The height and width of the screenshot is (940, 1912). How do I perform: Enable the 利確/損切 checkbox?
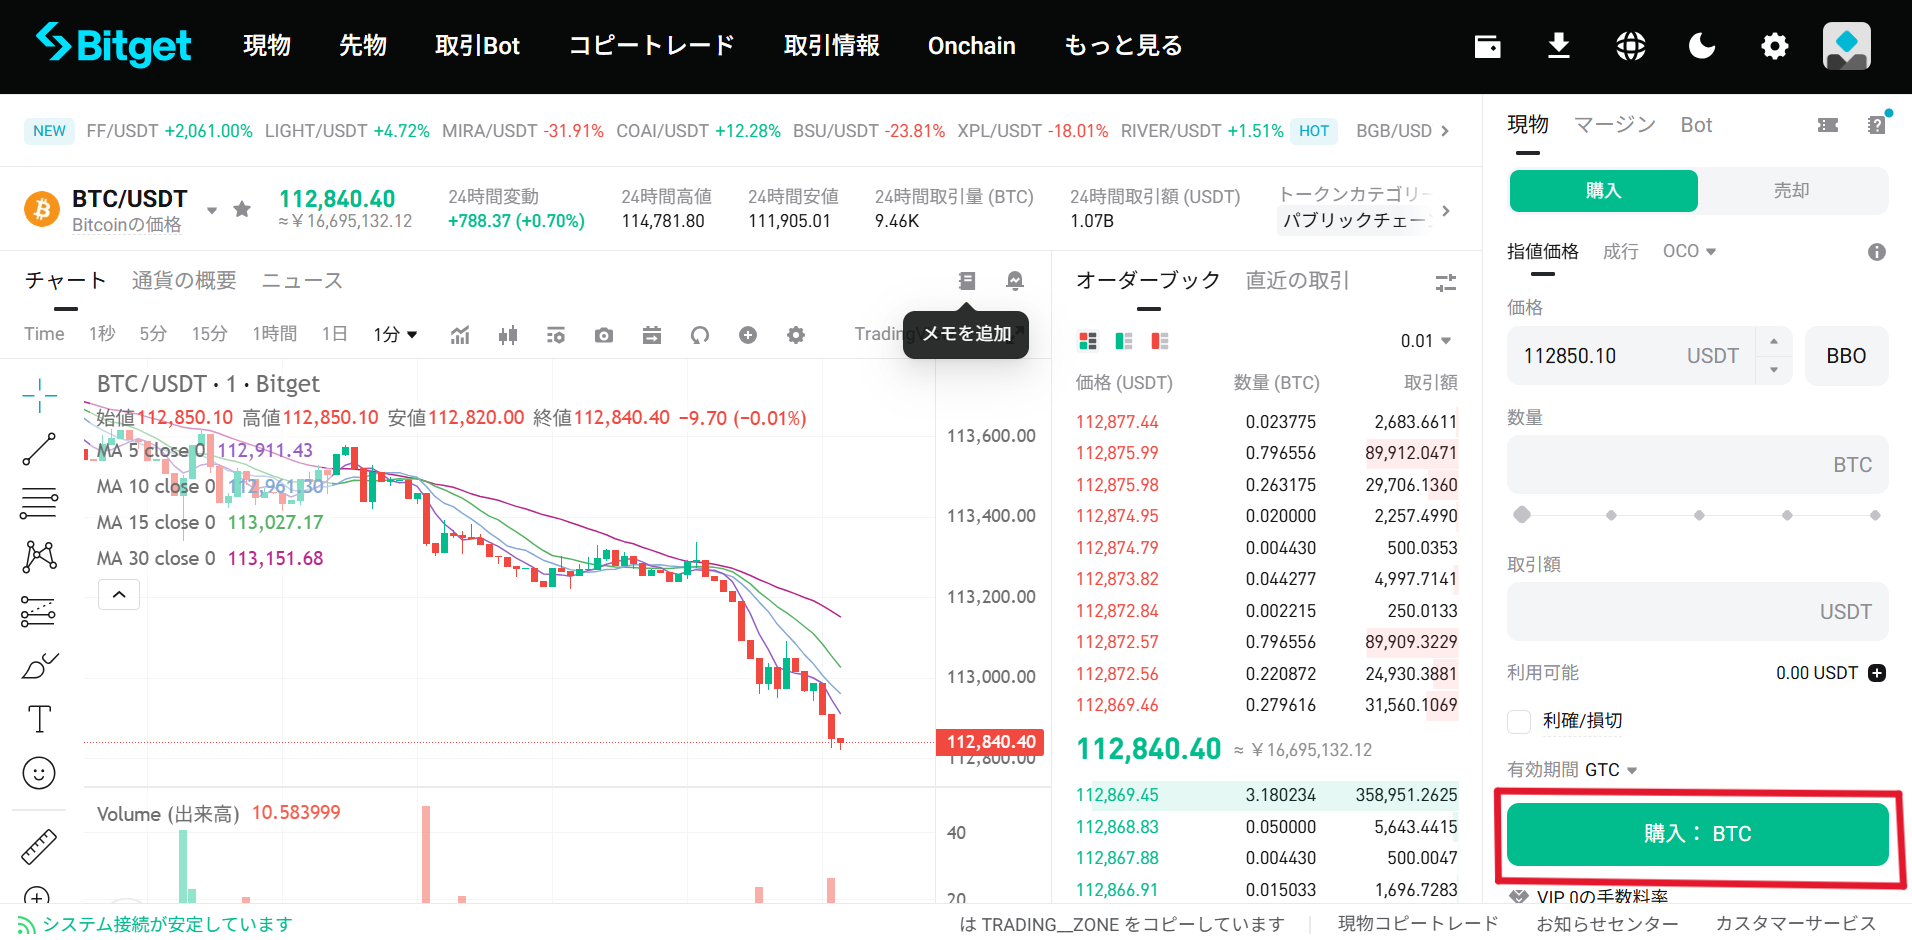click(1518, 721)
